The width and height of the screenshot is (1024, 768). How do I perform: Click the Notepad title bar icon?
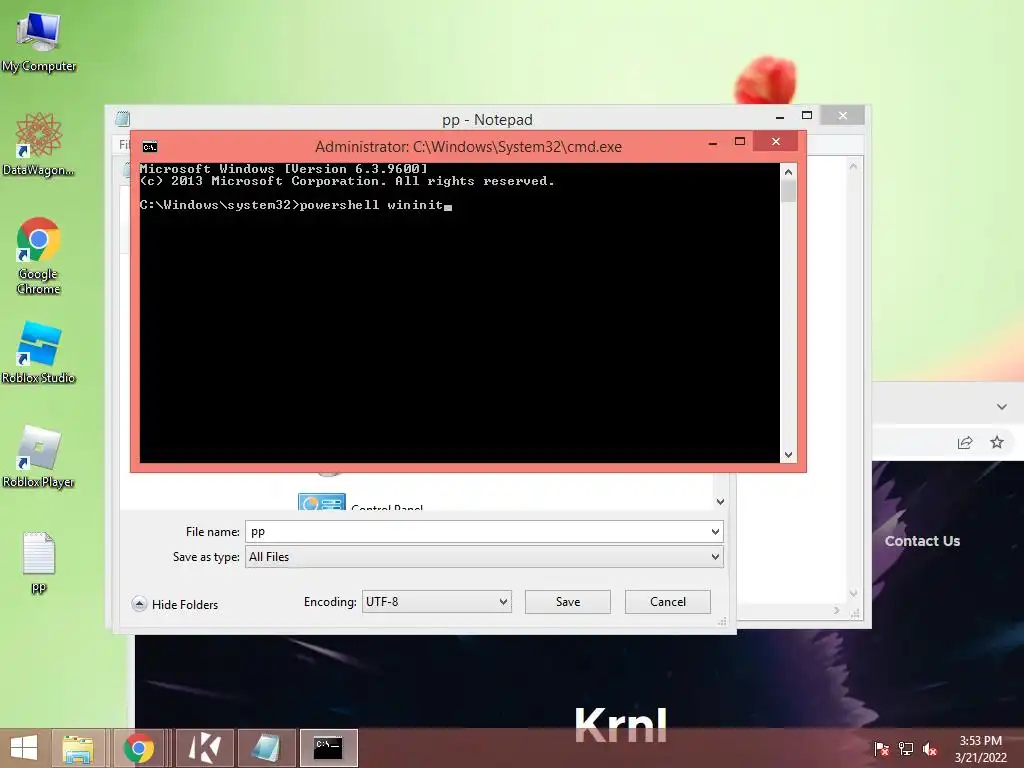tap(122, 118)
